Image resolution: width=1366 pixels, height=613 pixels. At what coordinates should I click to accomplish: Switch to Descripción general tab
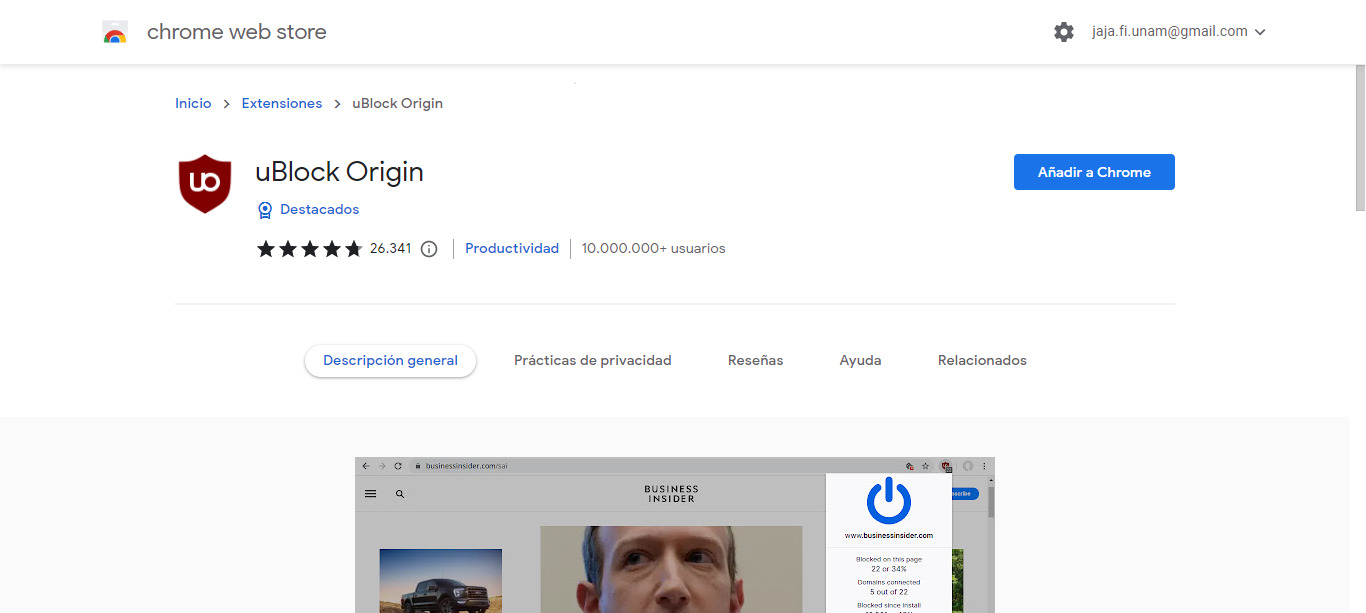point(390,361)
